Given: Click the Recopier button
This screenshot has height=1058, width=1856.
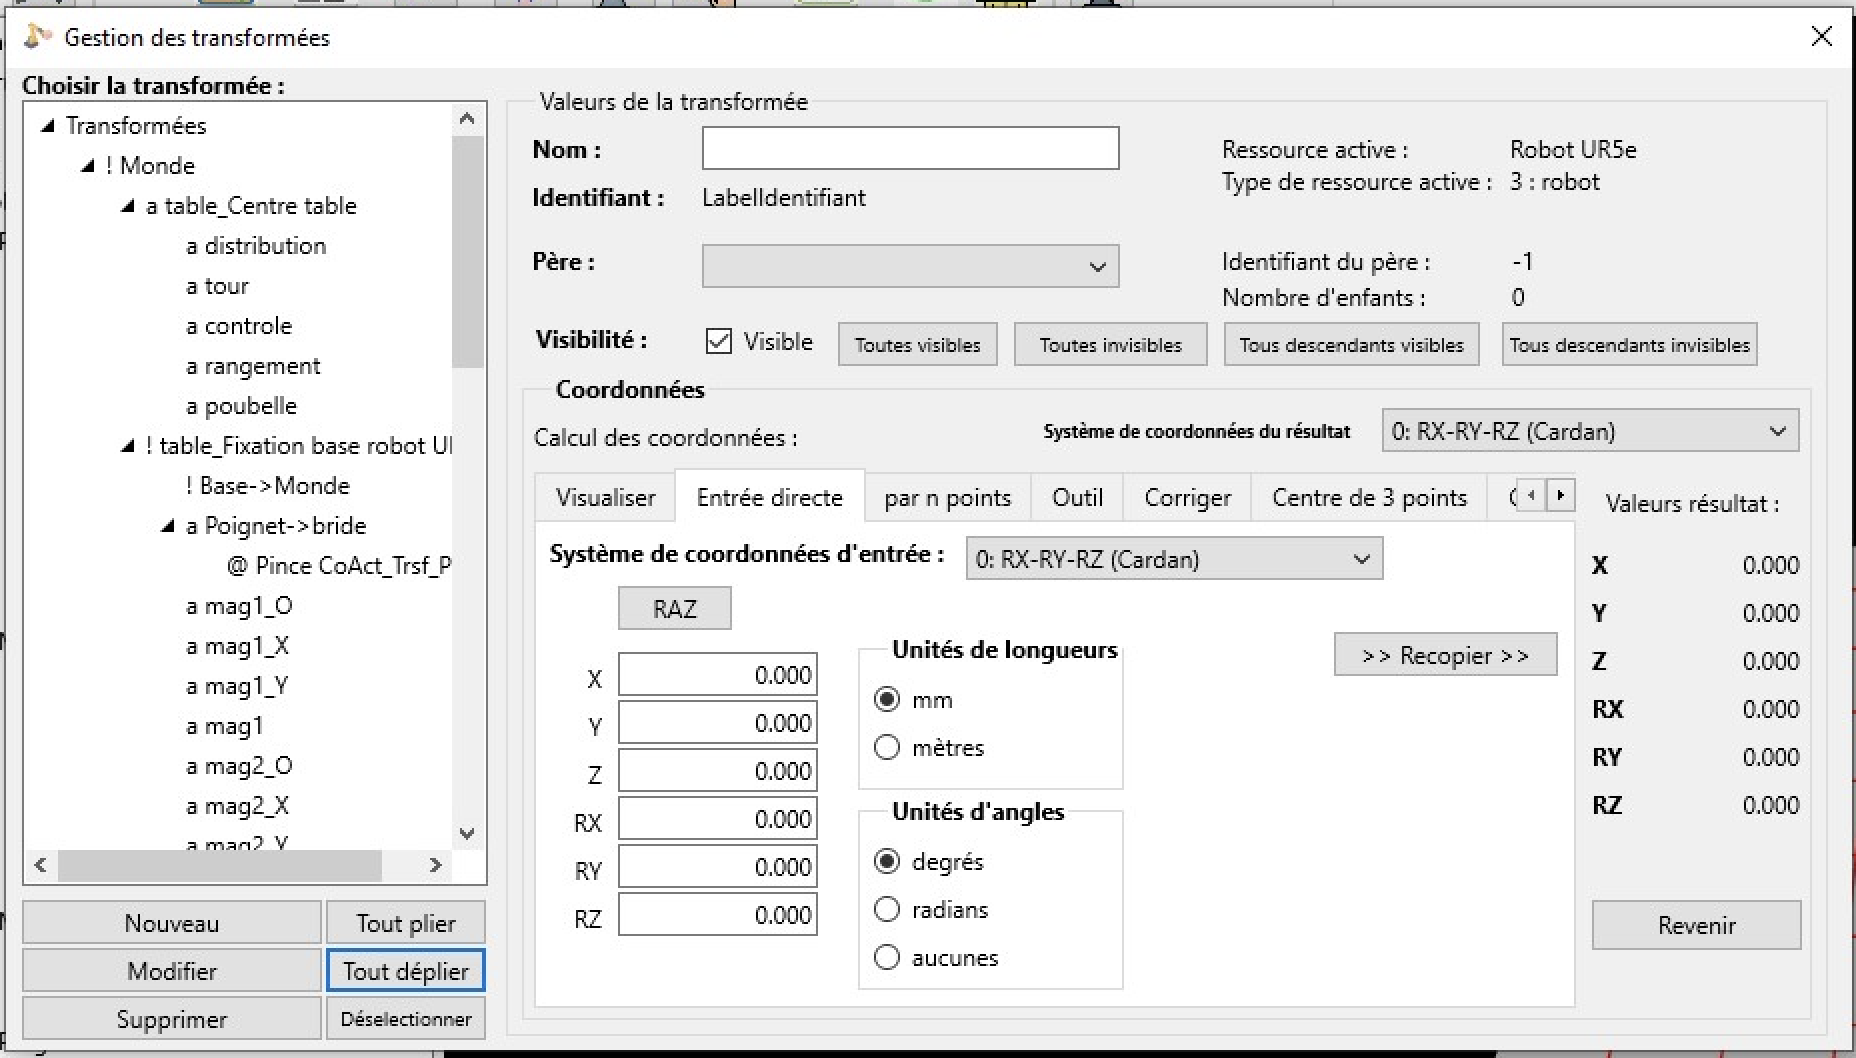Looking at the screenshot, I should tap(1445, 656).
